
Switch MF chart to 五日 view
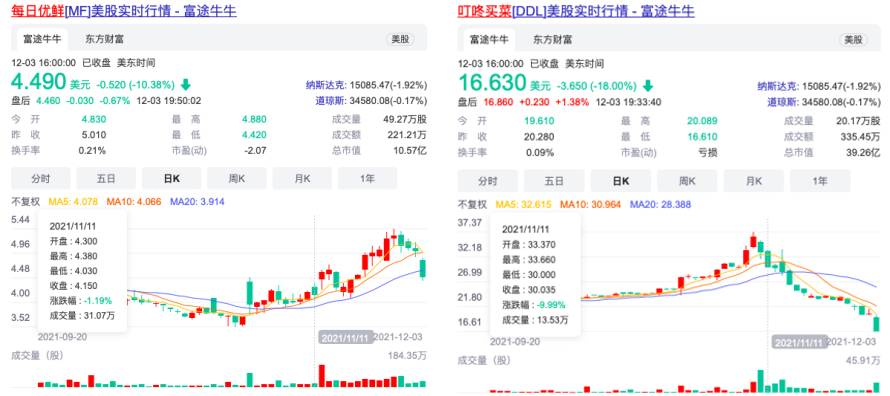click(106, 179)
